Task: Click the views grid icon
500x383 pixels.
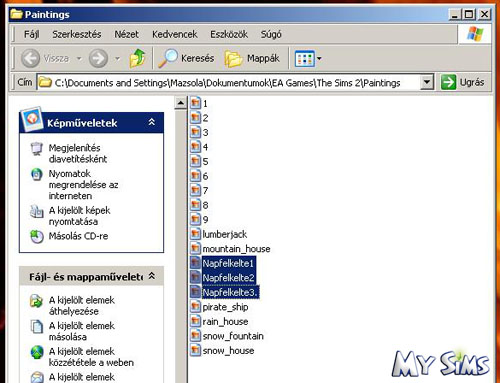Action: point(305,59)
